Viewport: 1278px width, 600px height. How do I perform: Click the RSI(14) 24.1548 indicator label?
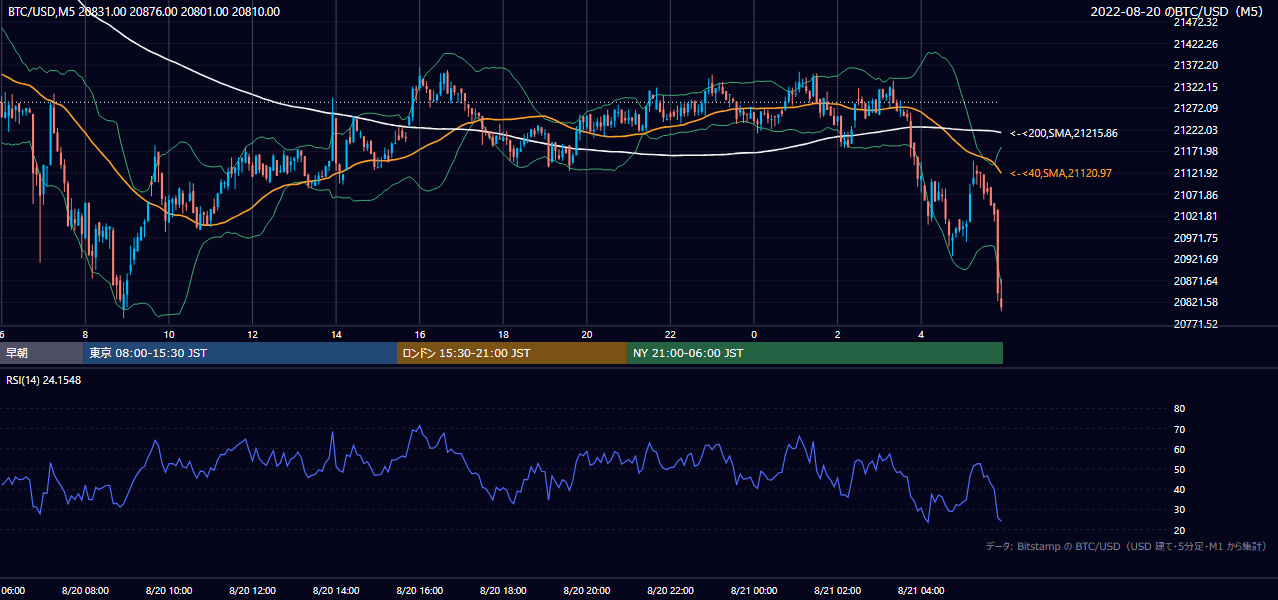[x=44, y=380]
